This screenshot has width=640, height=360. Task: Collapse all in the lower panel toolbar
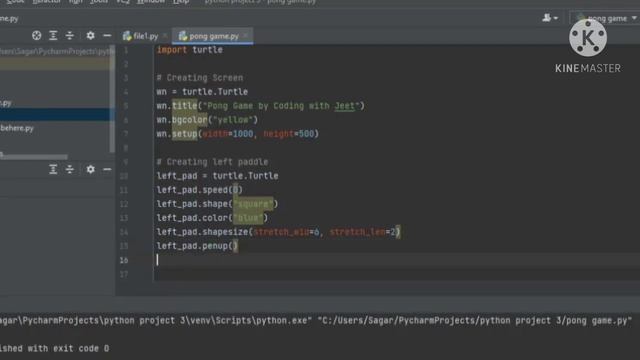pos(70,169)
